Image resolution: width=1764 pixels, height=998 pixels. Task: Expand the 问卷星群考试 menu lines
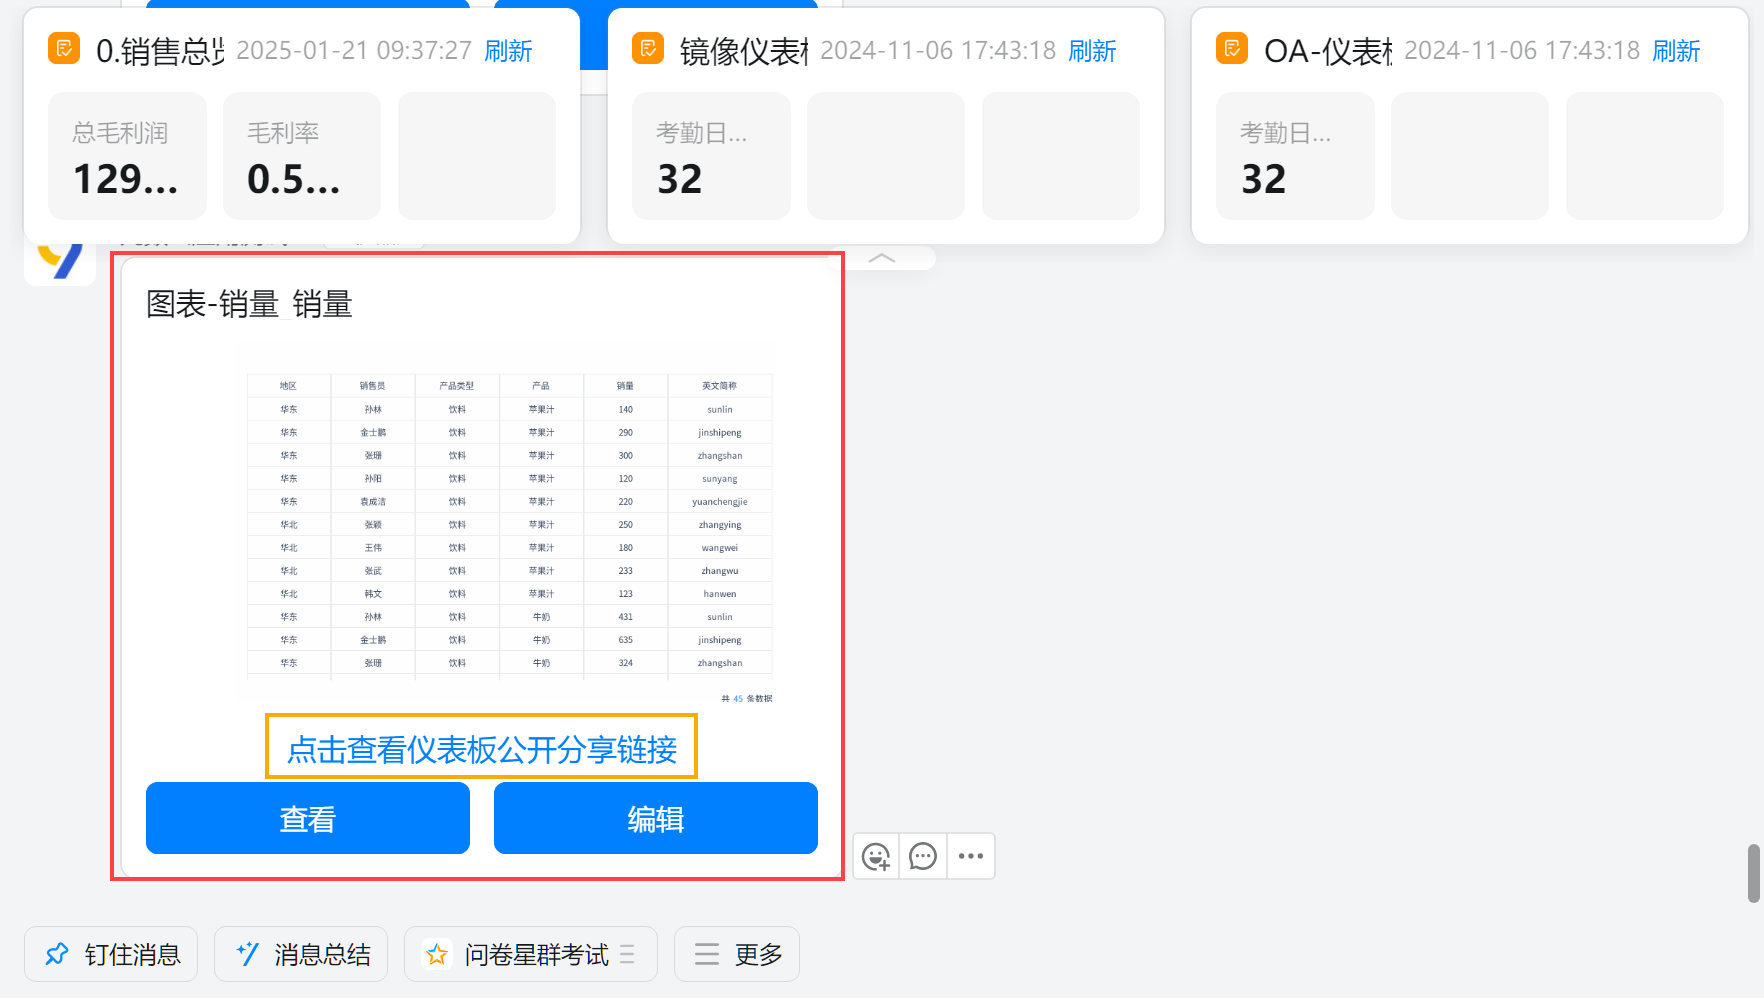[x=627, y=954]
